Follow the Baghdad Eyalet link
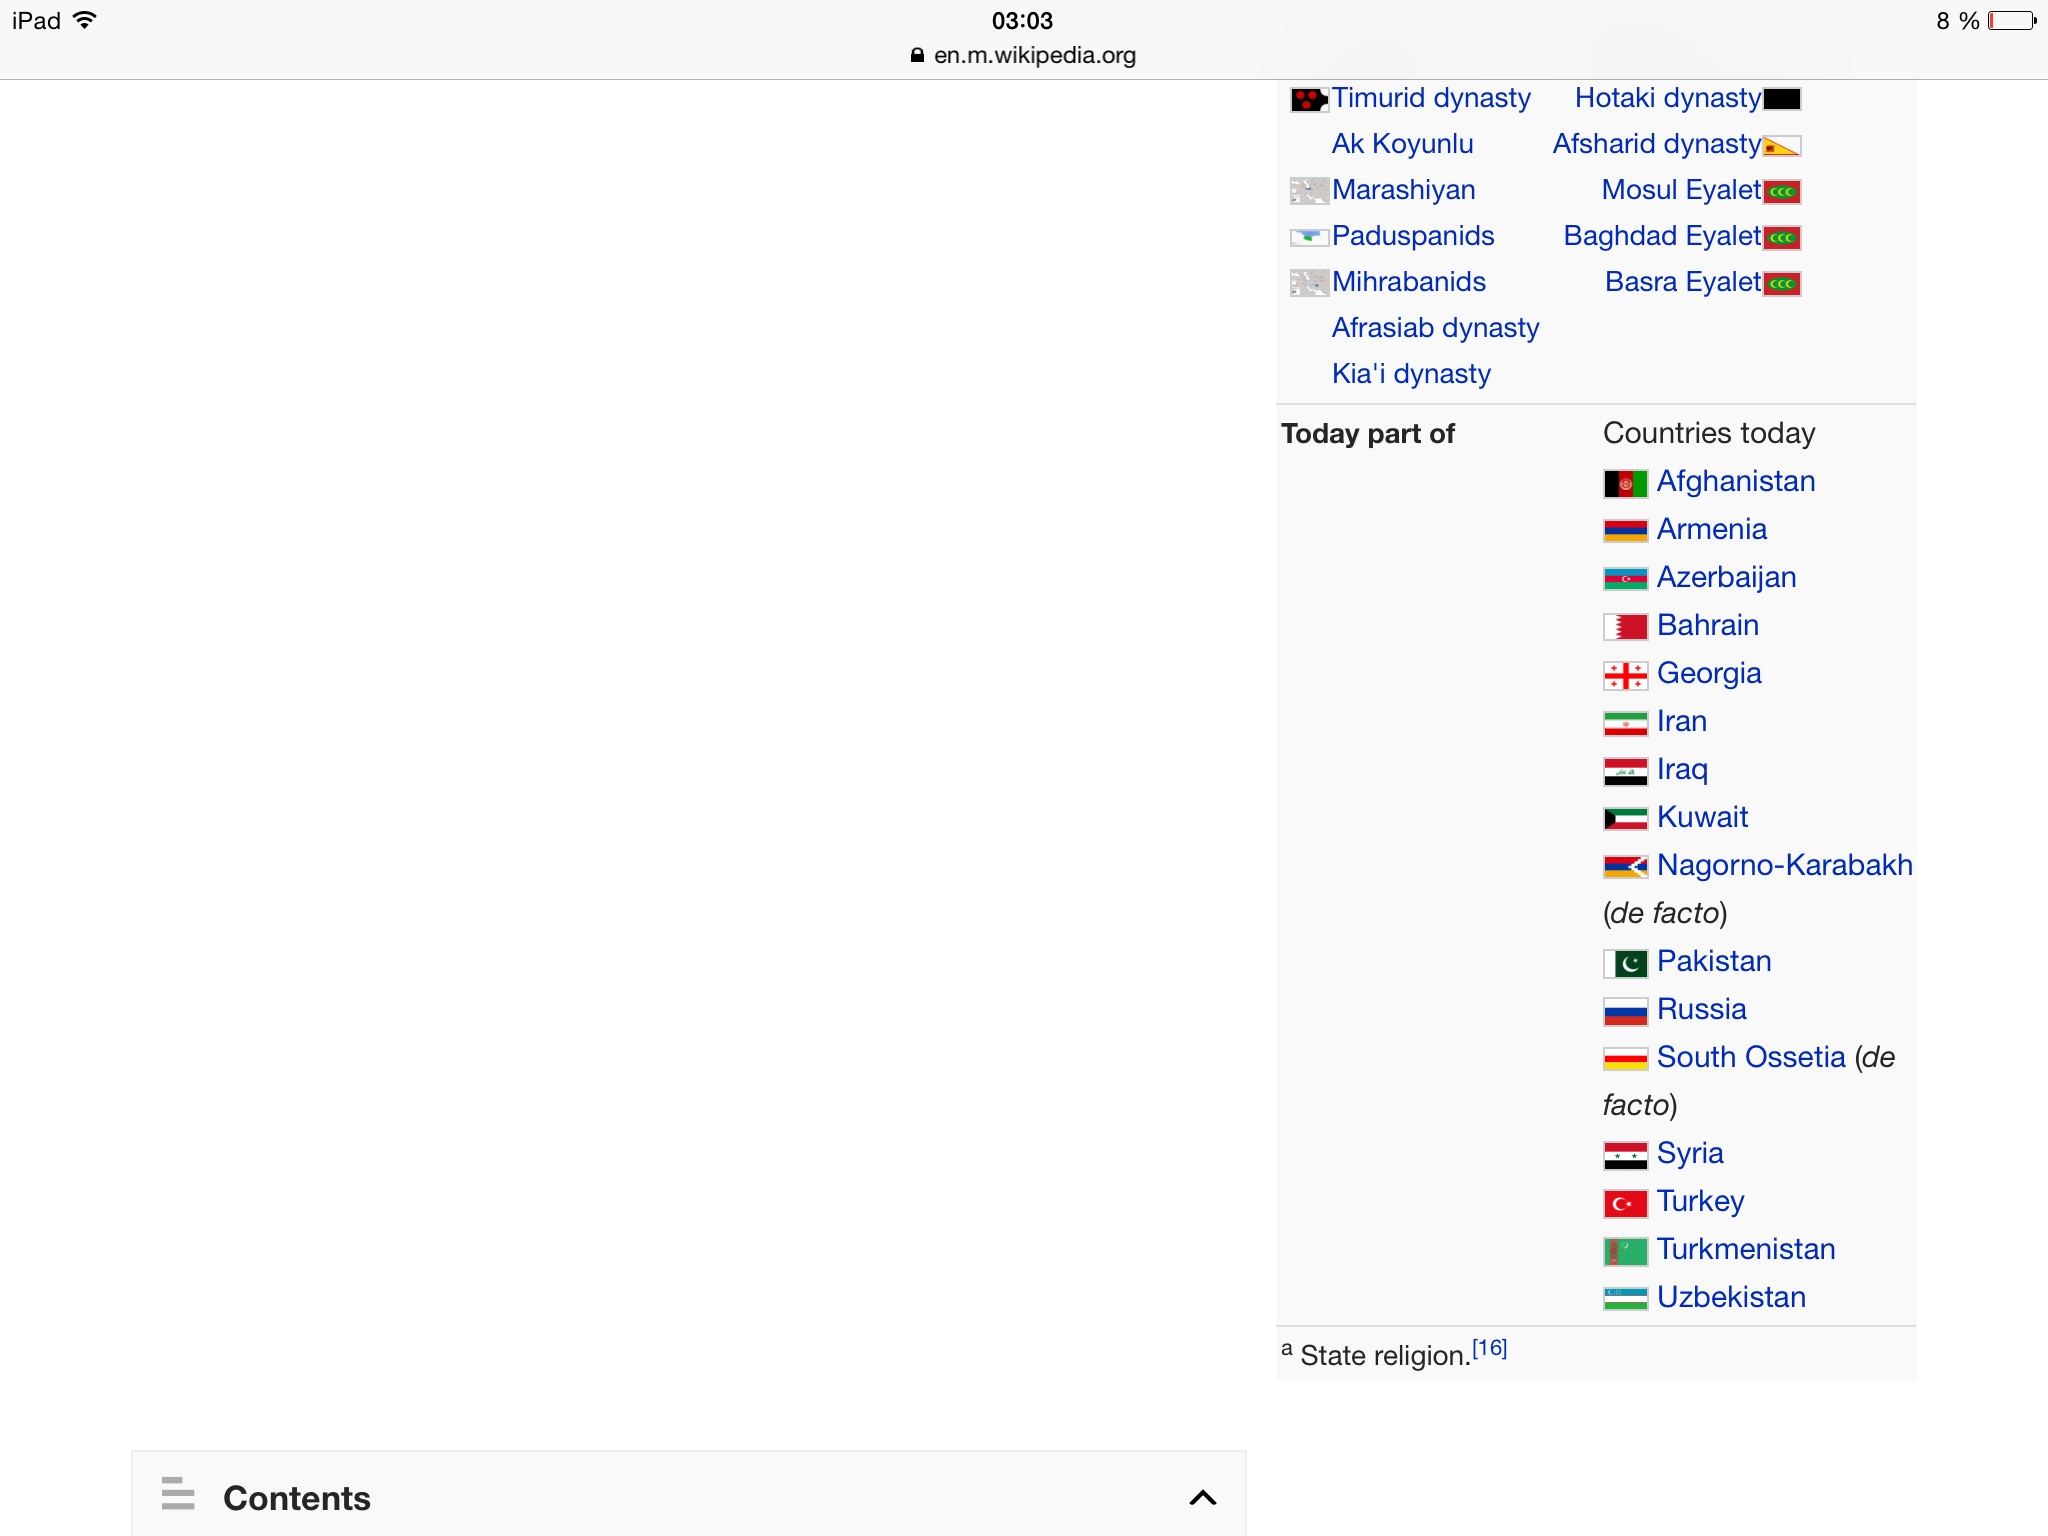Screen dimensions: 2048x1536 click(1662, 236)
